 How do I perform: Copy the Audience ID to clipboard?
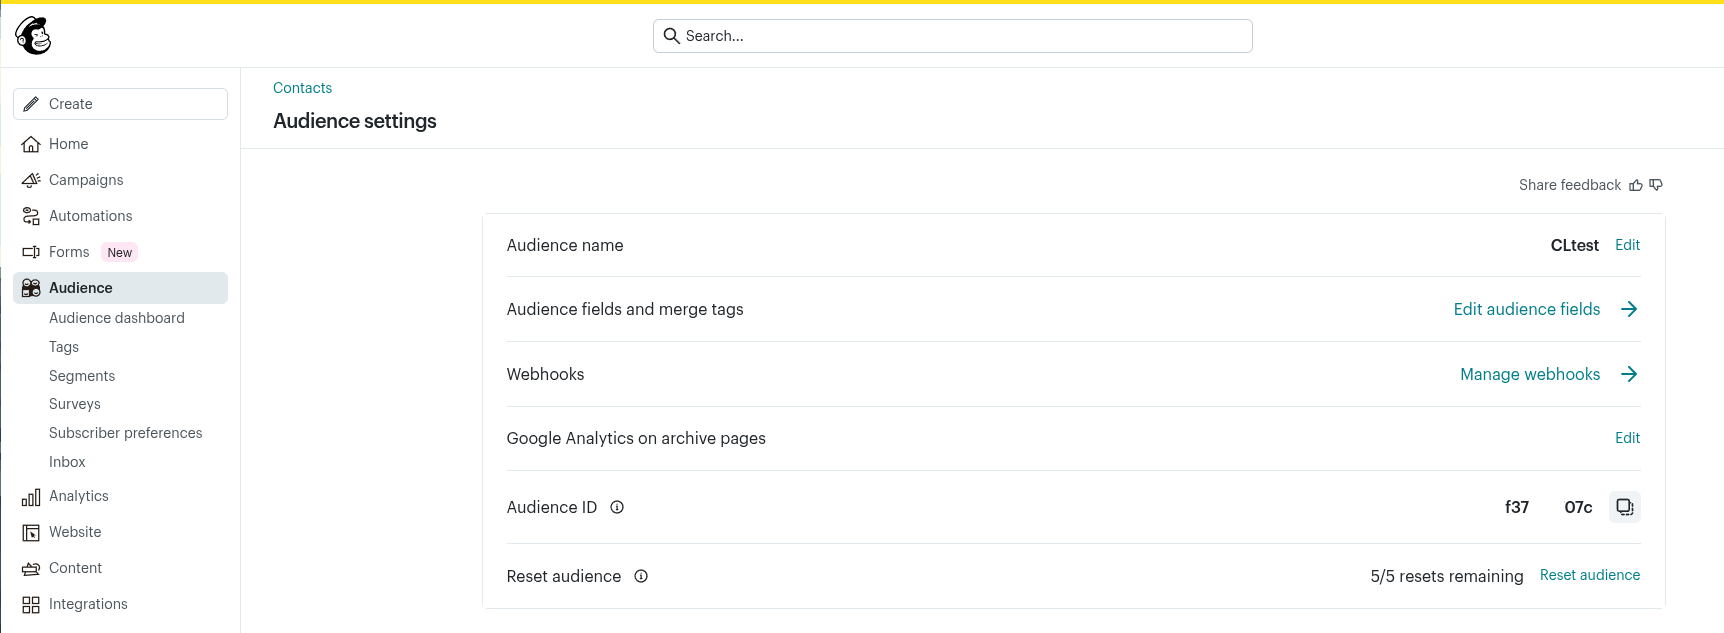point(1624,507)
